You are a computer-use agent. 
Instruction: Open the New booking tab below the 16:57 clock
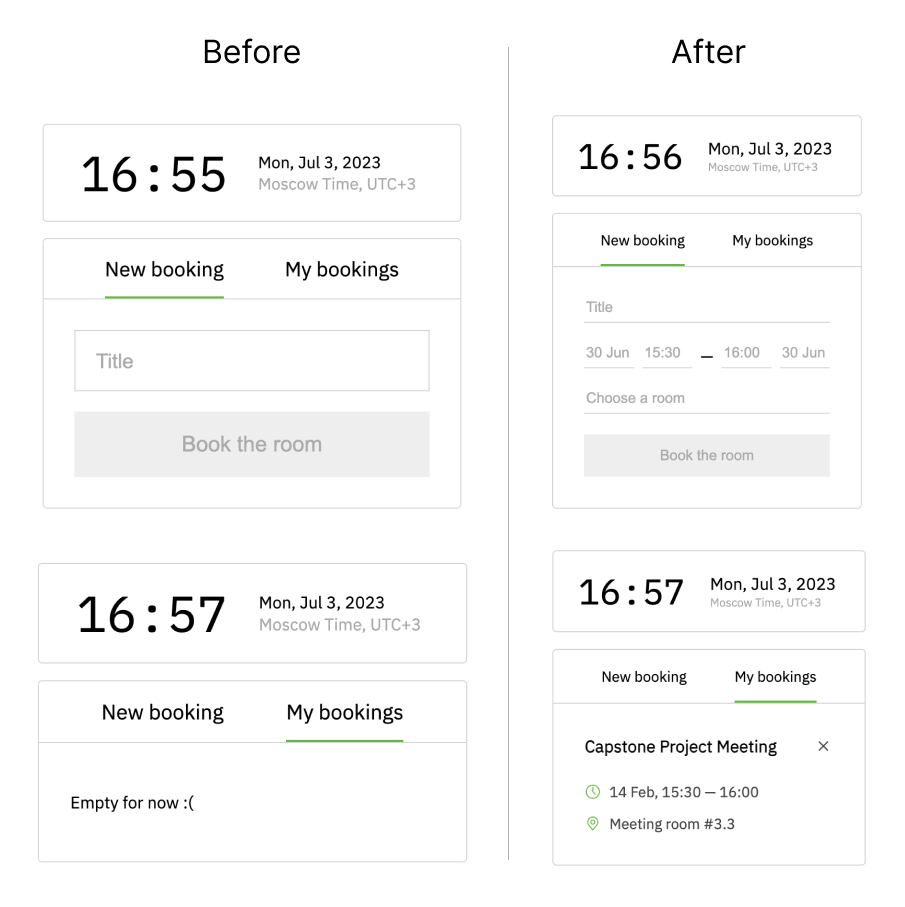point(162,711)
